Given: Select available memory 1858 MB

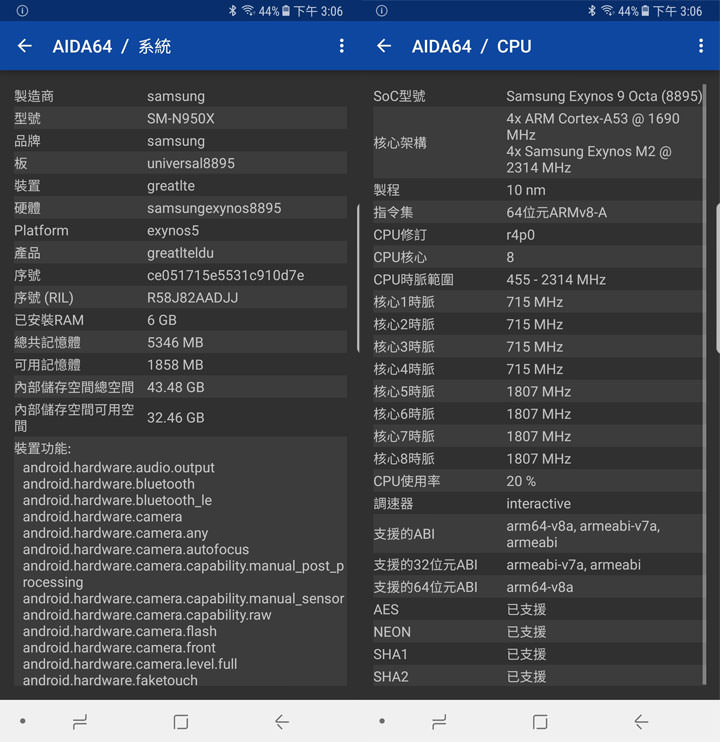Looking at the screenshot, I should tap(175, 365).
